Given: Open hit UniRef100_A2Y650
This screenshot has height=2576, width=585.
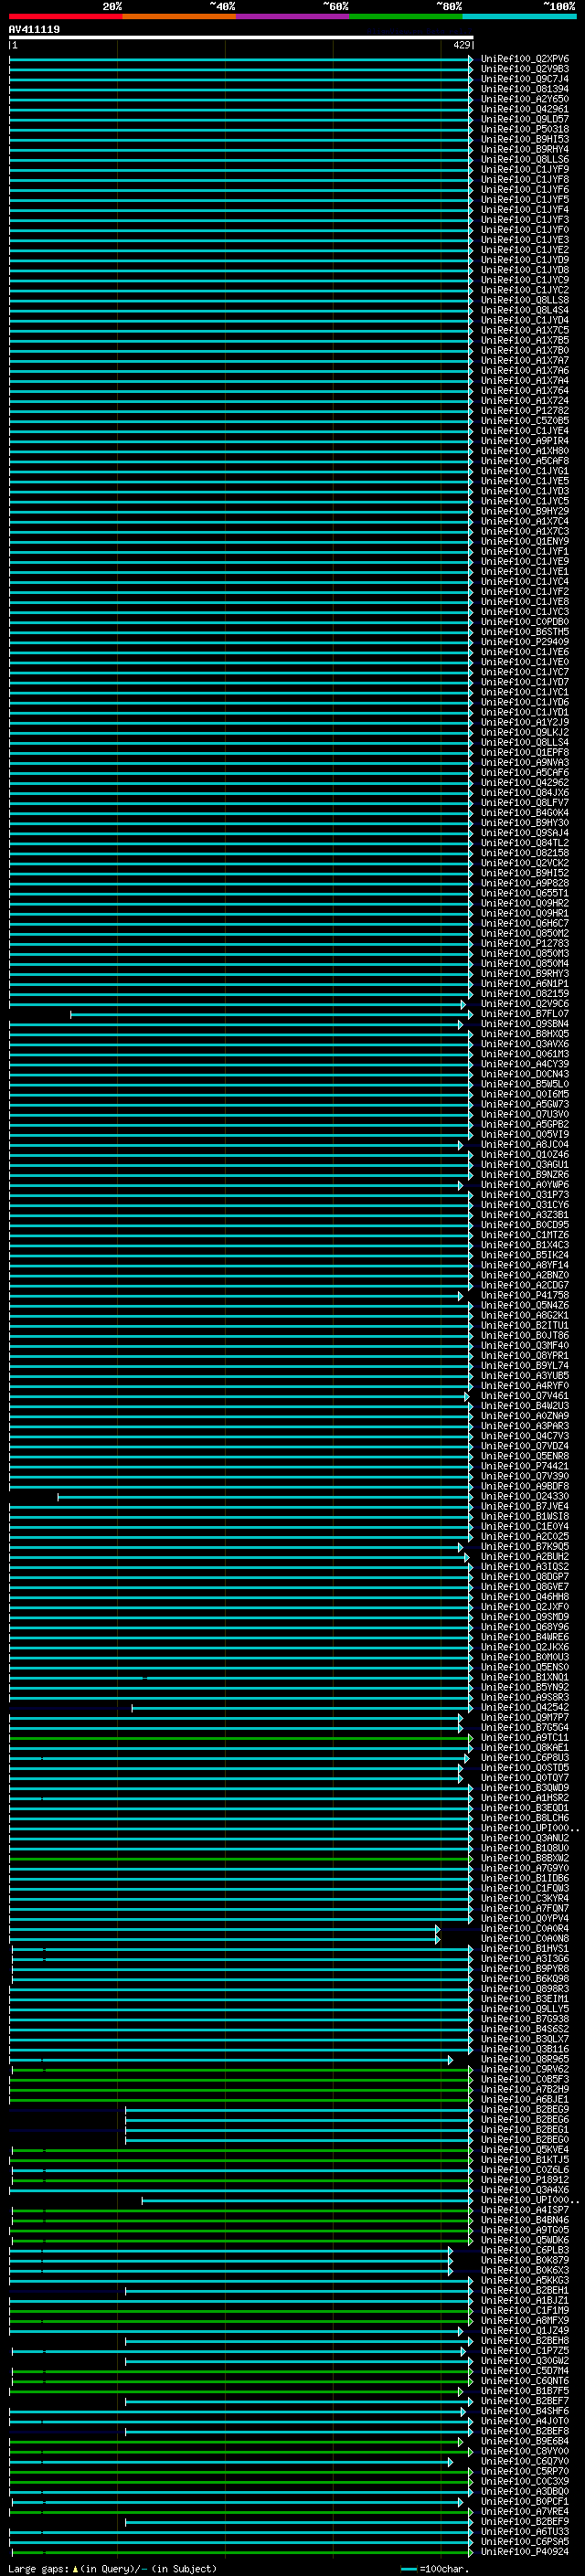Looking at the screenshot, I should pyautogui.click(x=525, y=99).
